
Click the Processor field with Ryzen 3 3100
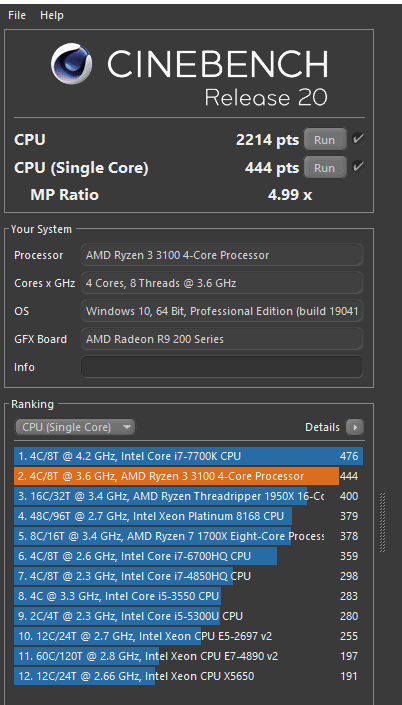point(222,255)
